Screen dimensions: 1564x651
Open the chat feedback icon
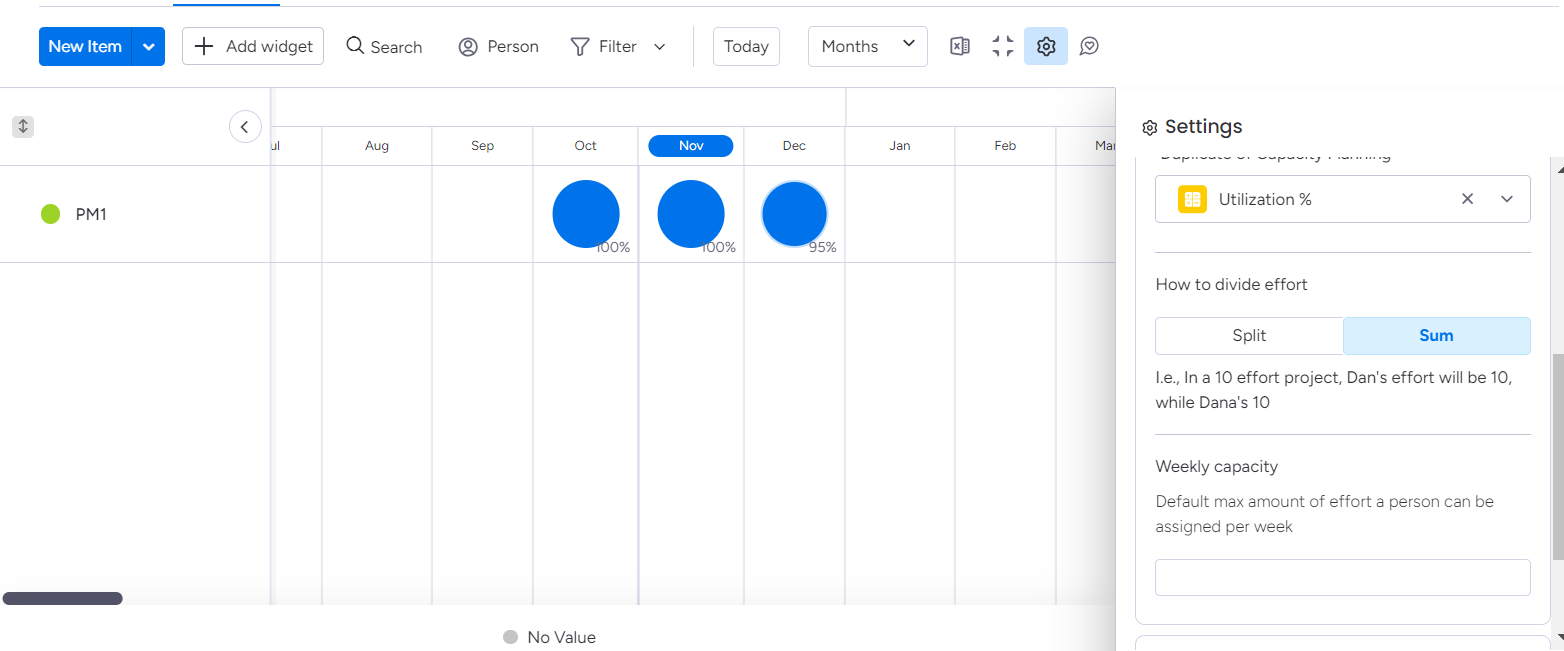click(x=1090, y=46)
